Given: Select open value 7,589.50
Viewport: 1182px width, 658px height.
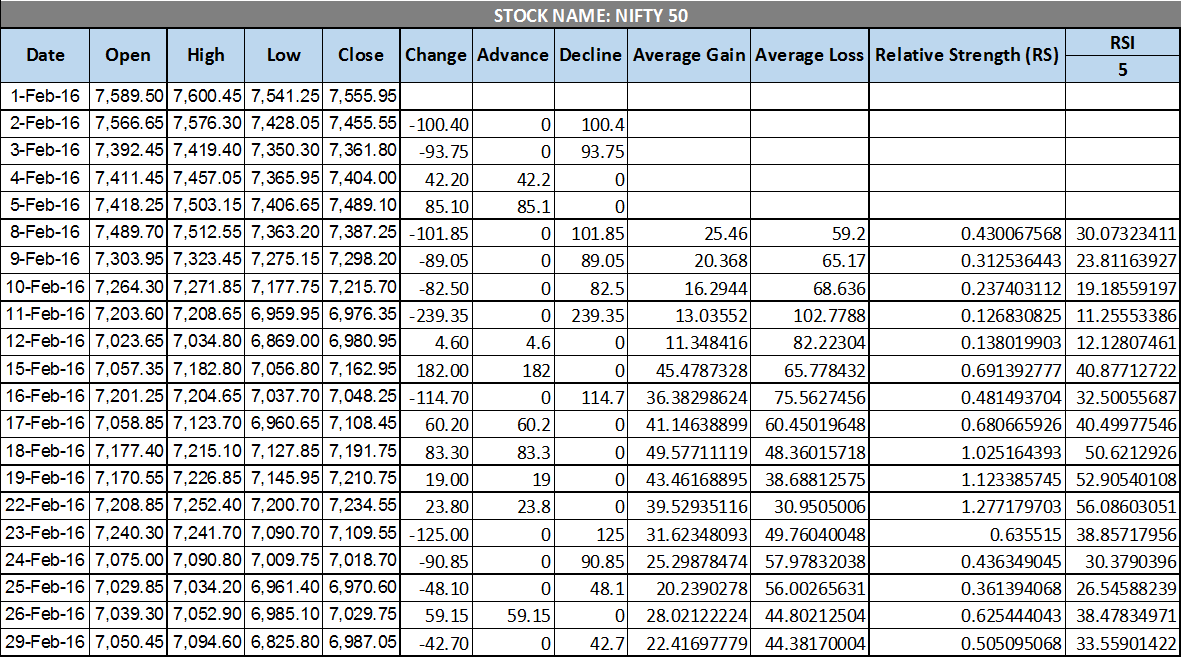Looking at the screenshot, I should (128, 96).
